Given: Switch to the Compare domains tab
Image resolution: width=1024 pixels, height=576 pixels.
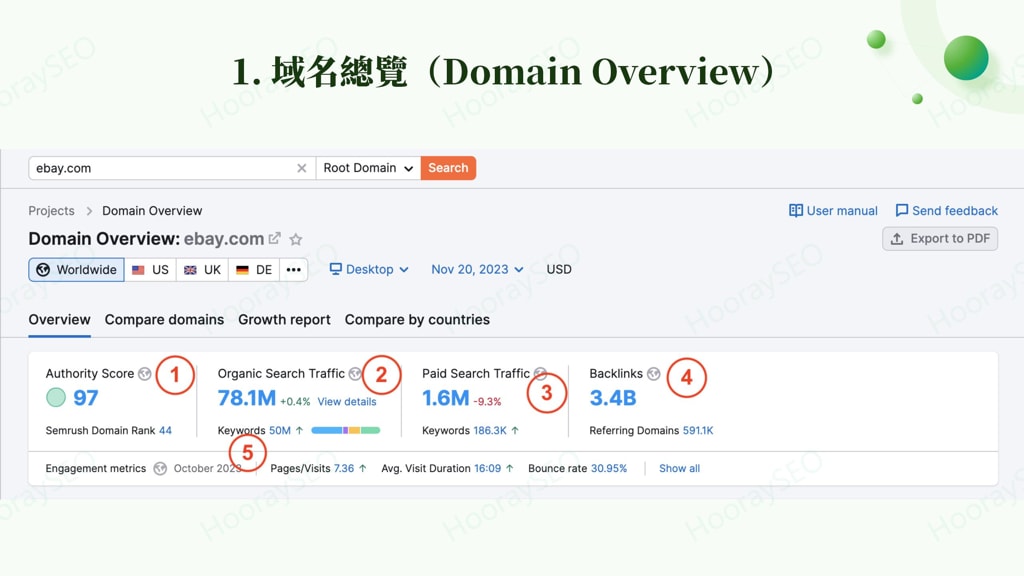Looking at the screenshot, I should 164,320.
